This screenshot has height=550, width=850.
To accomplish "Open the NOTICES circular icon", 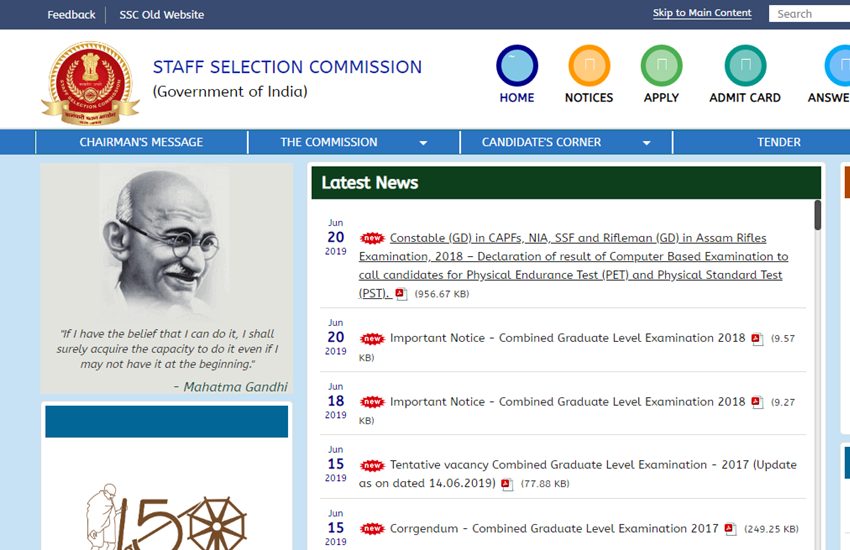I will 589,66.
